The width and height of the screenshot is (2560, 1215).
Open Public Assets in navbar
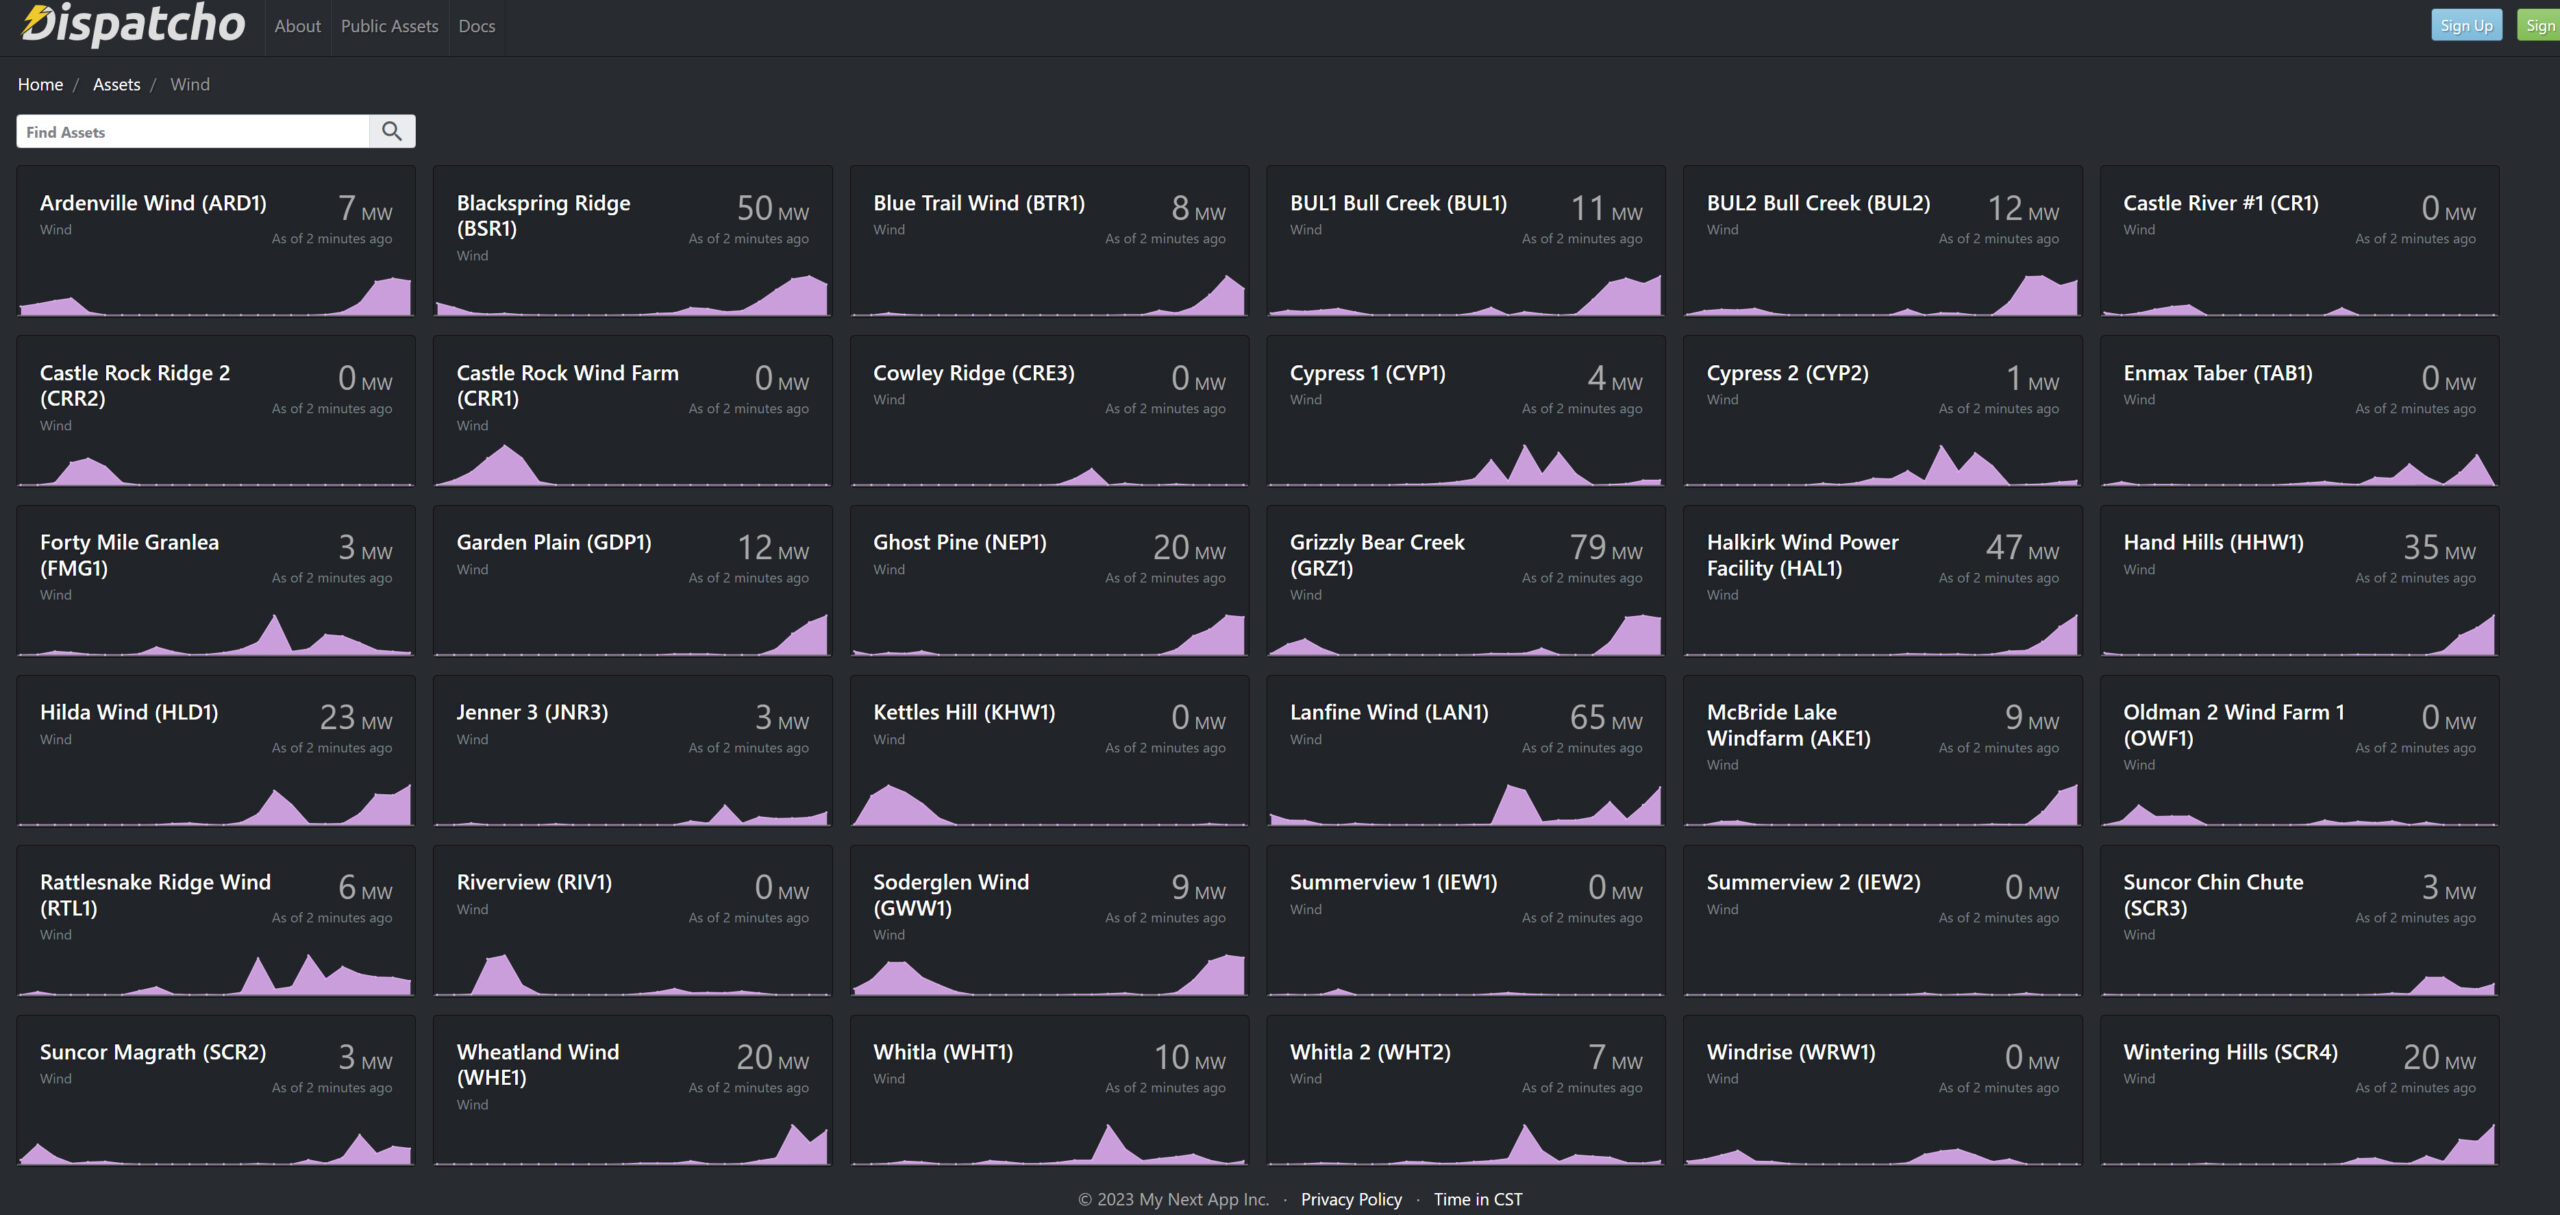coord(389,26)
